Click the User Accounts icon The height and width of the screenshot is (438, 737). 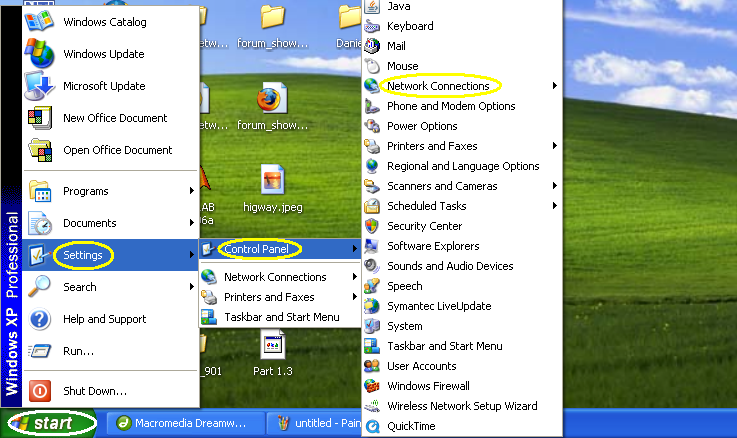coord(372,366)
